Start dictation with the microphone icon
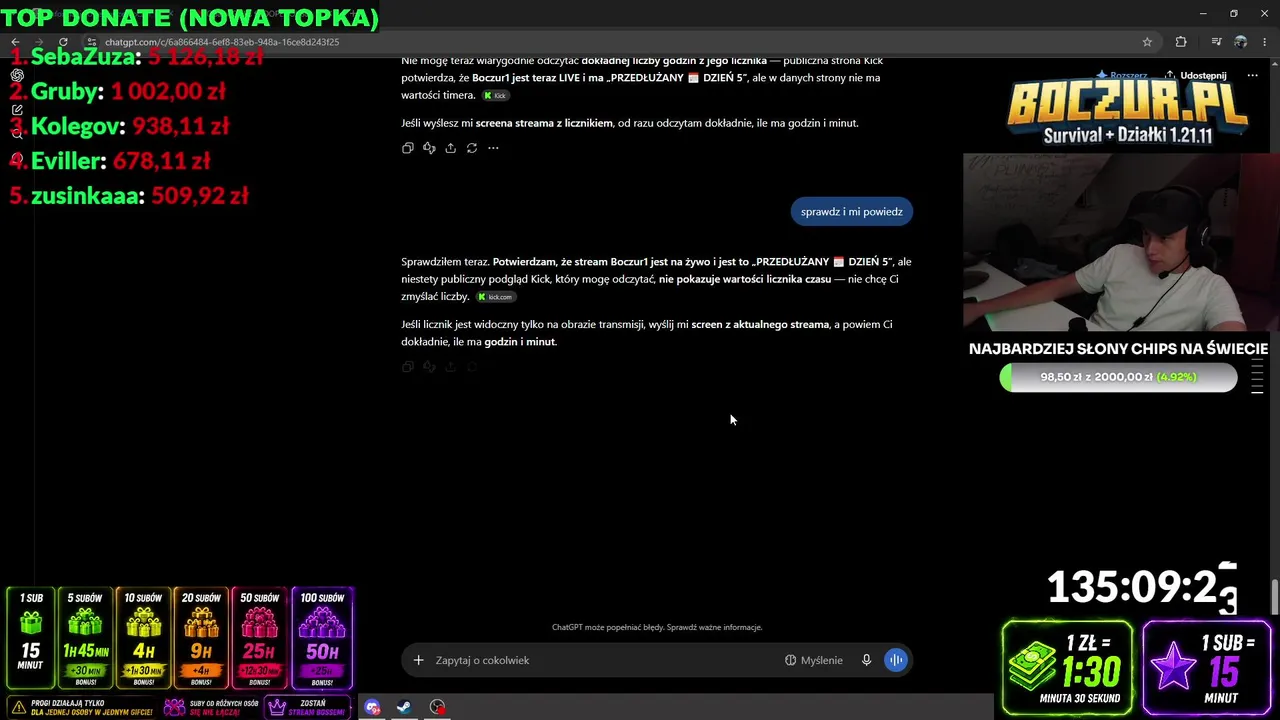1280x720 pixels. point(867,660)
